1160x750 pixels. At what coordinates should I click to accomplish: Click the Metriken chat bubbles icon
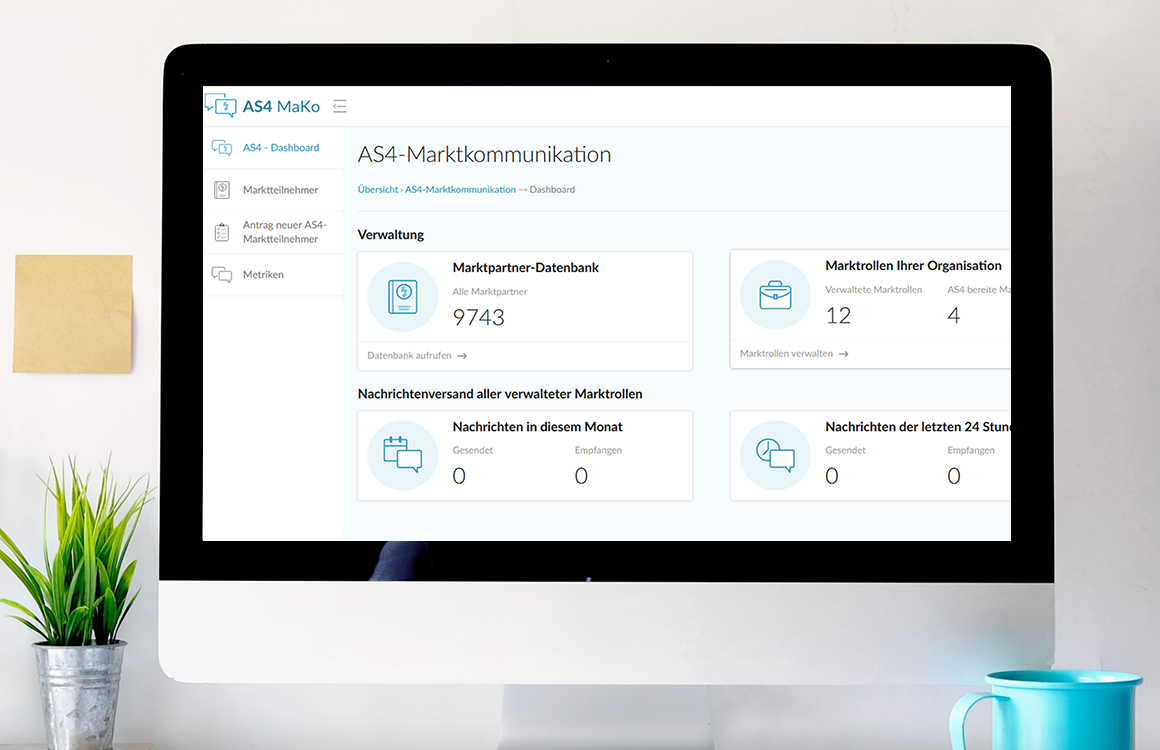[x=222, y=275]
